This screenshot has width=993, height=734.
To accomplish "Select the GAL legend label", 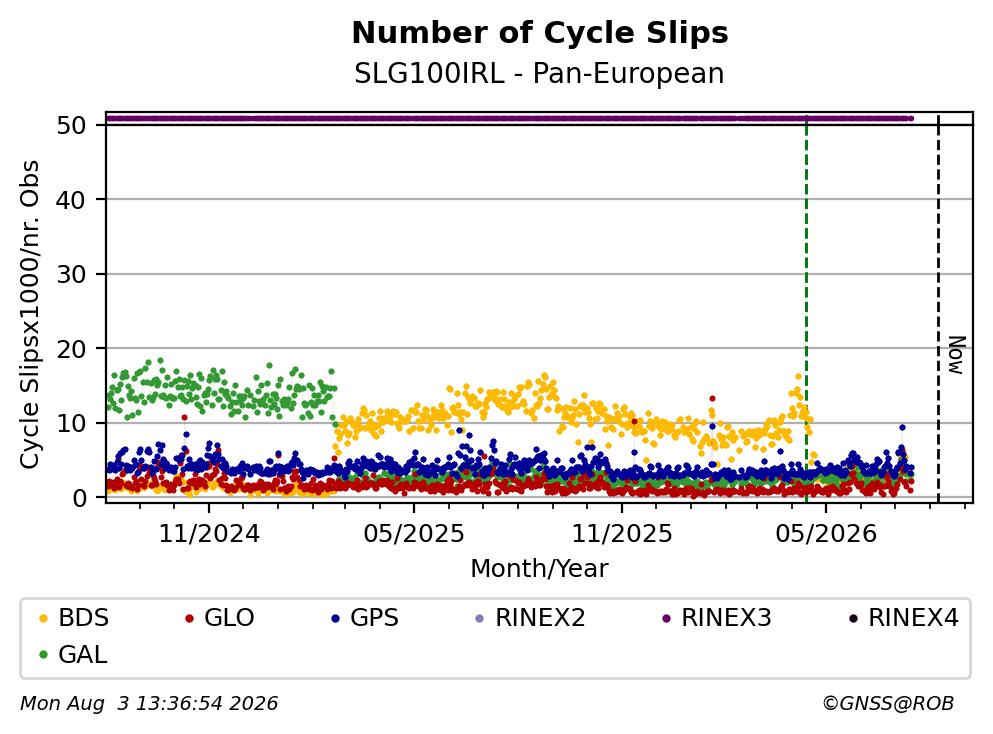I will 83,655.
